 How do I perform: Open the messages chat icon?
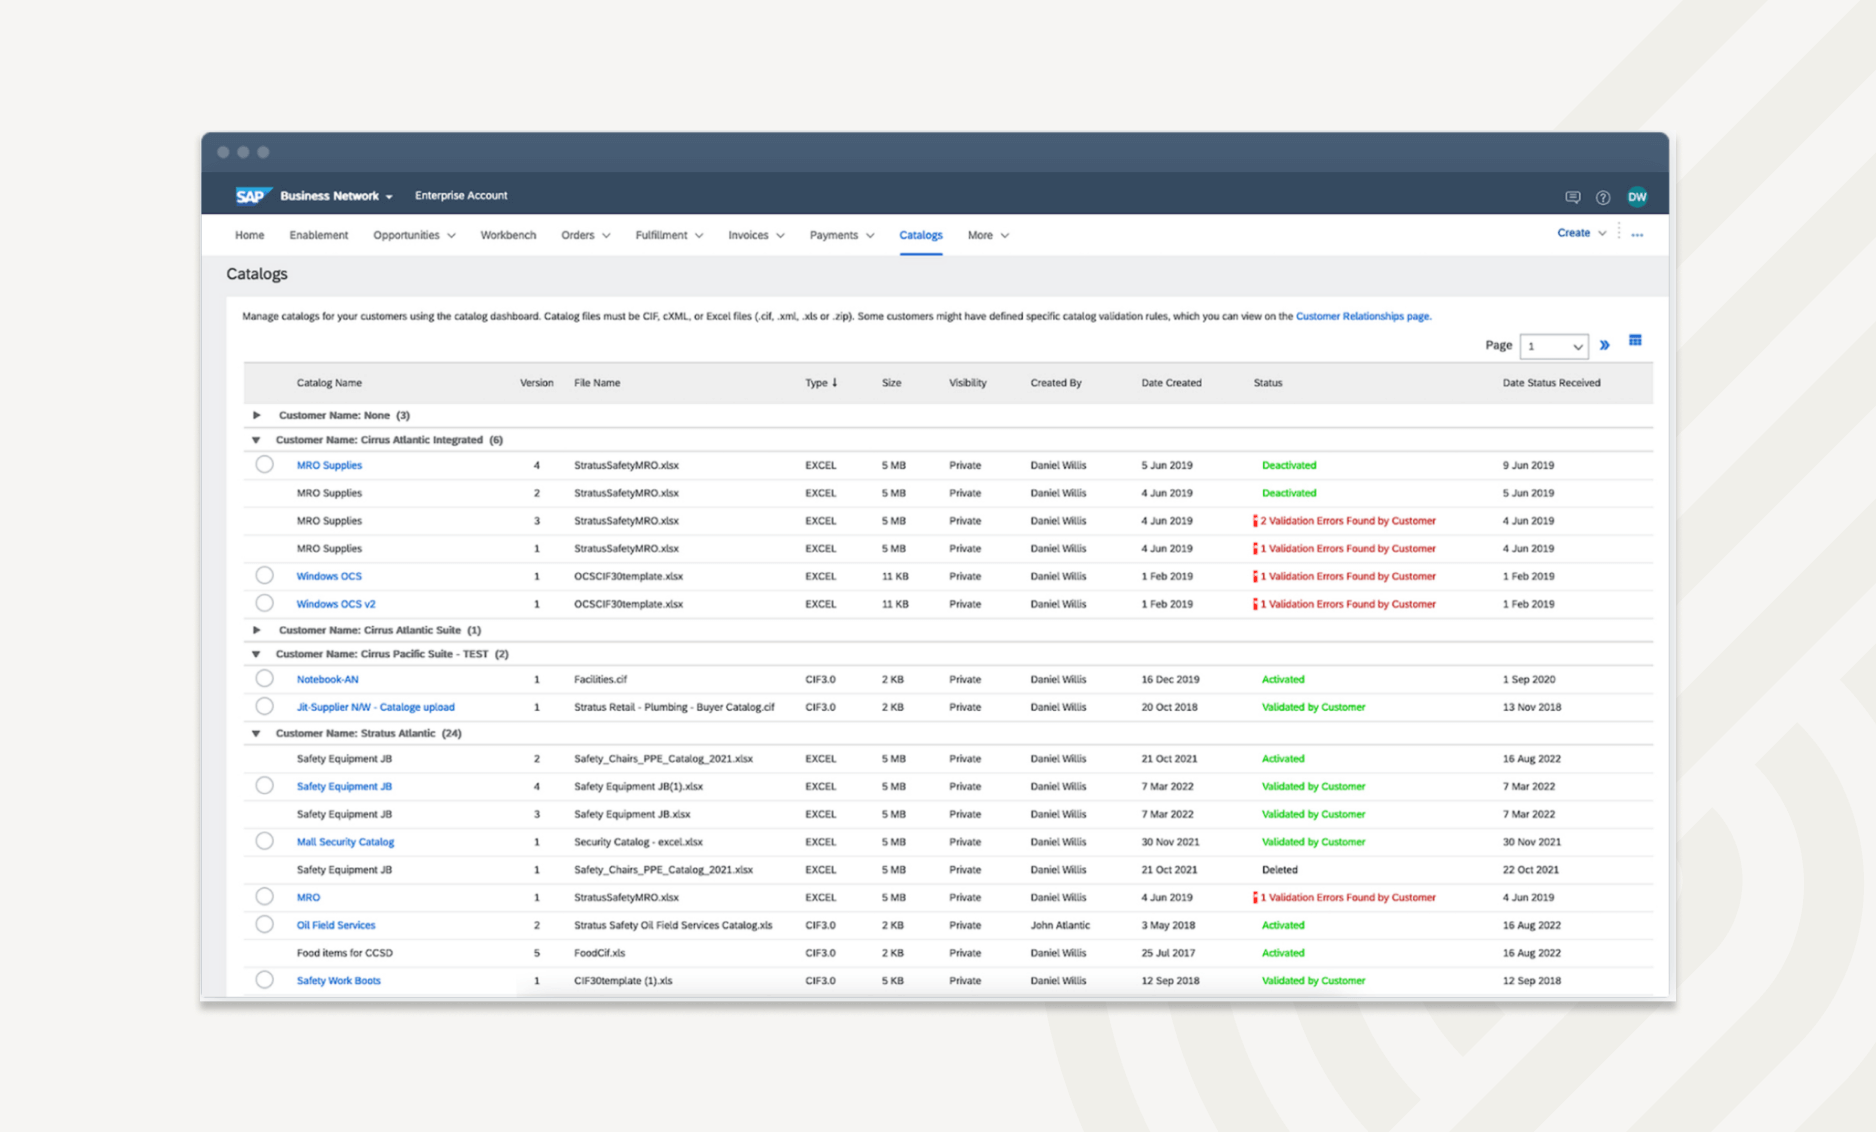pyautogui.click(x=1572, y=197)
